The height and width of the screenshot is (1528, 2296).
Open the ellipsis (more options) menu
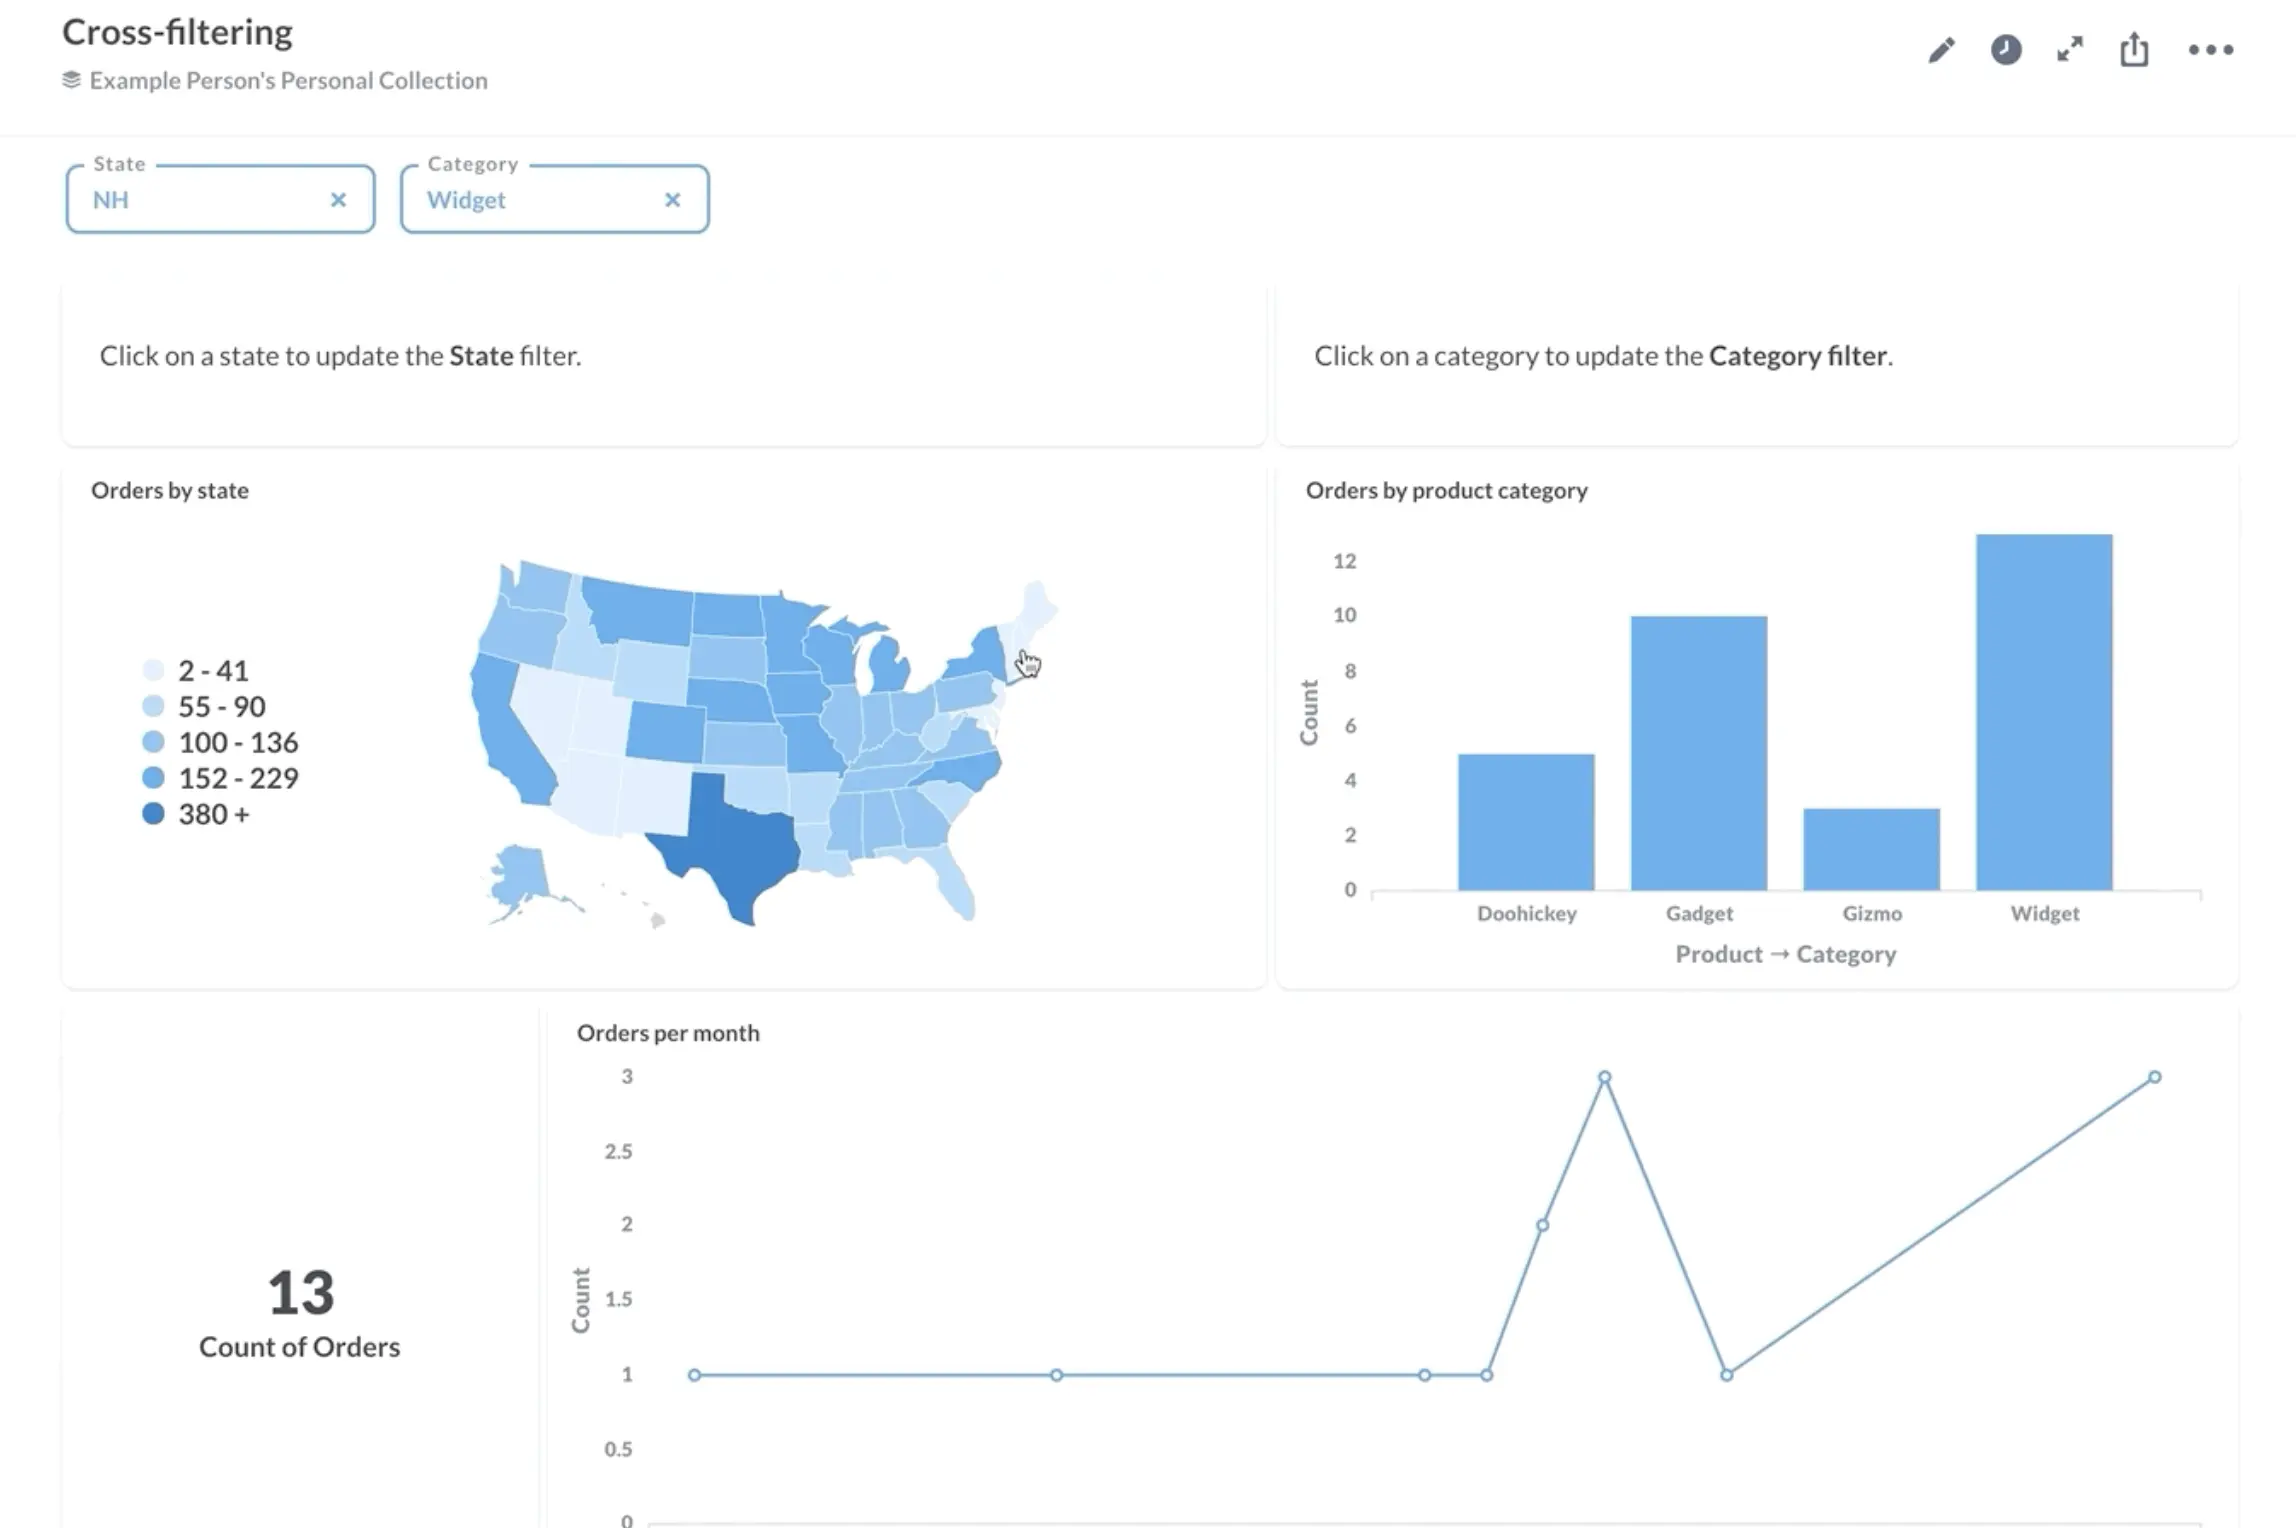tap(2210, 48)
